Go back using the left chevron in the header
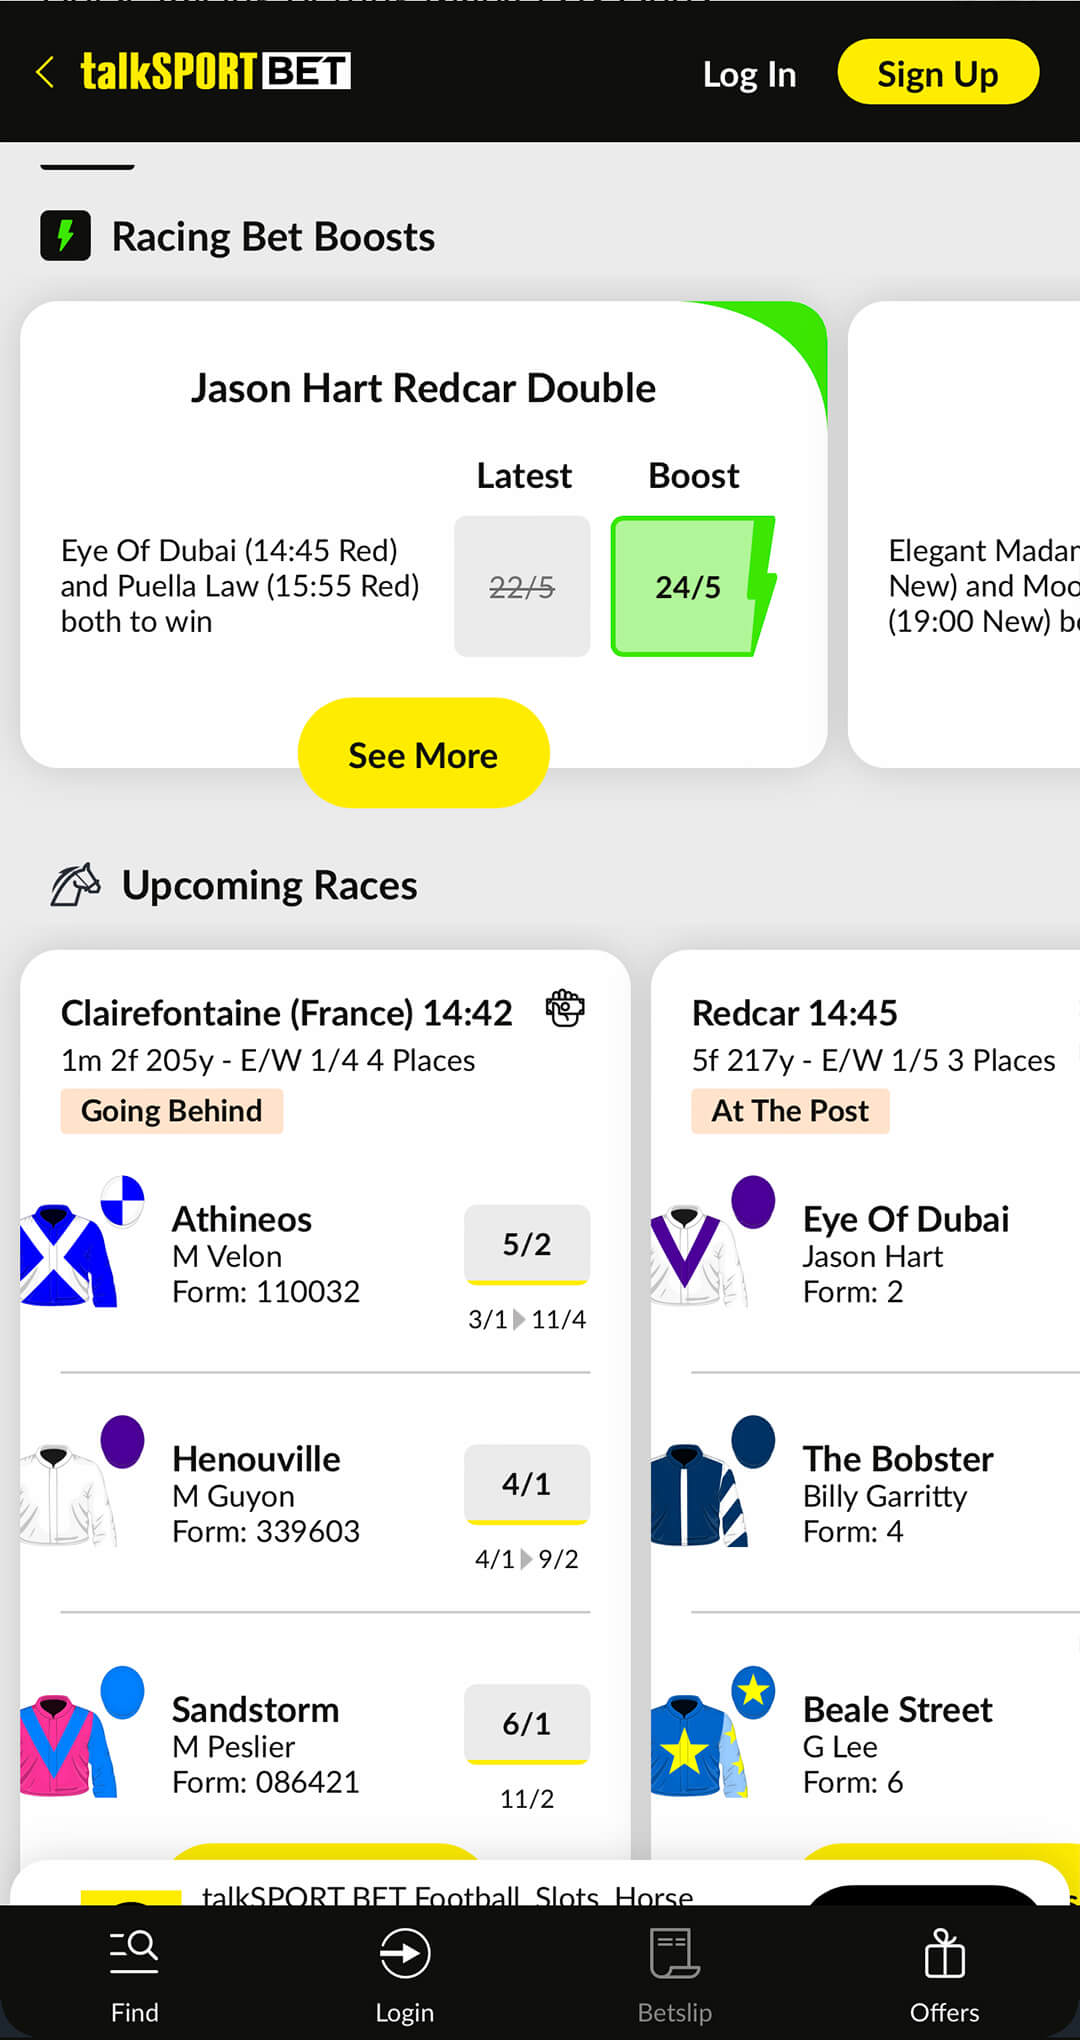 coord(44,72)
